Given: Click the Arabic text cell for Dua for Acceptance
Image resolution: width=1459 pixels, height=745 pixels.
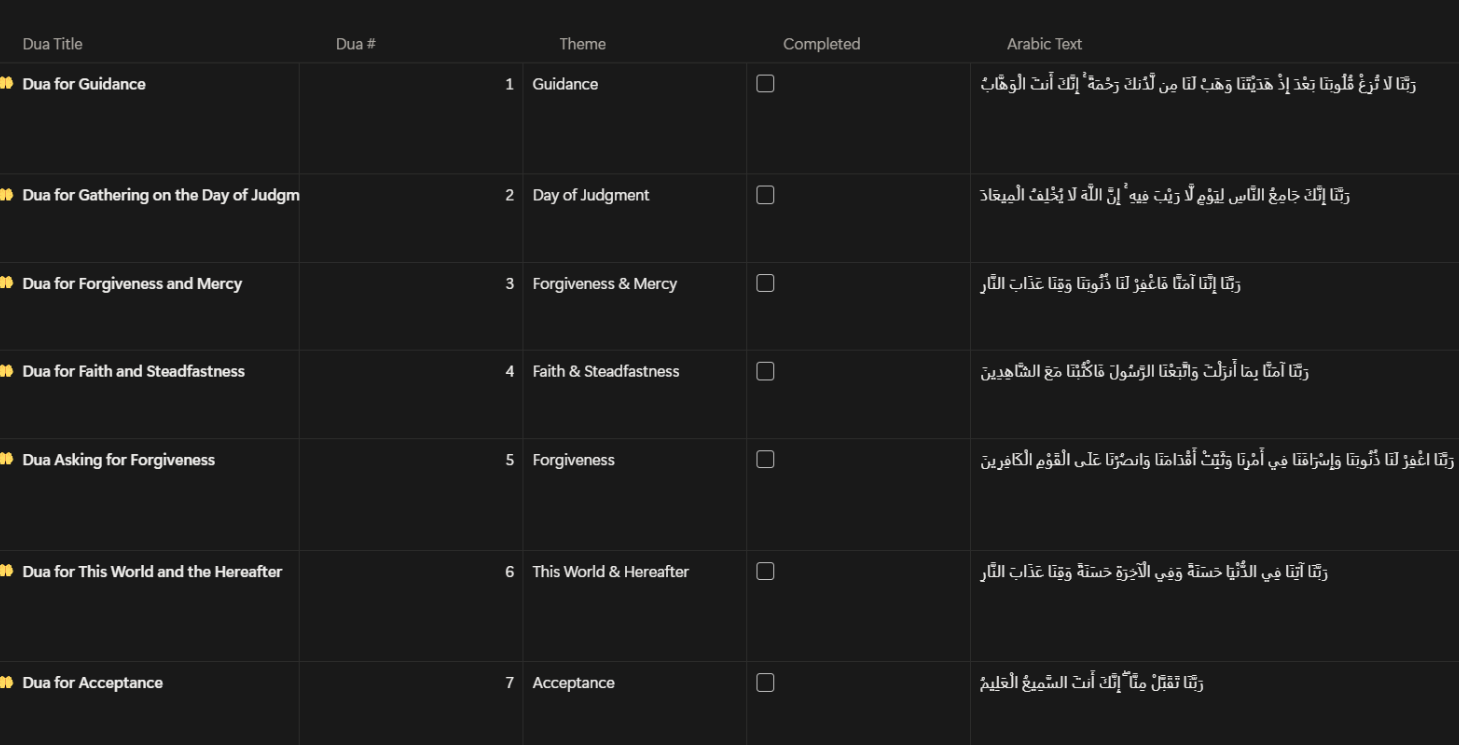Looking at the screenshot, I should pyautogui.click(x=1092, y=683).
